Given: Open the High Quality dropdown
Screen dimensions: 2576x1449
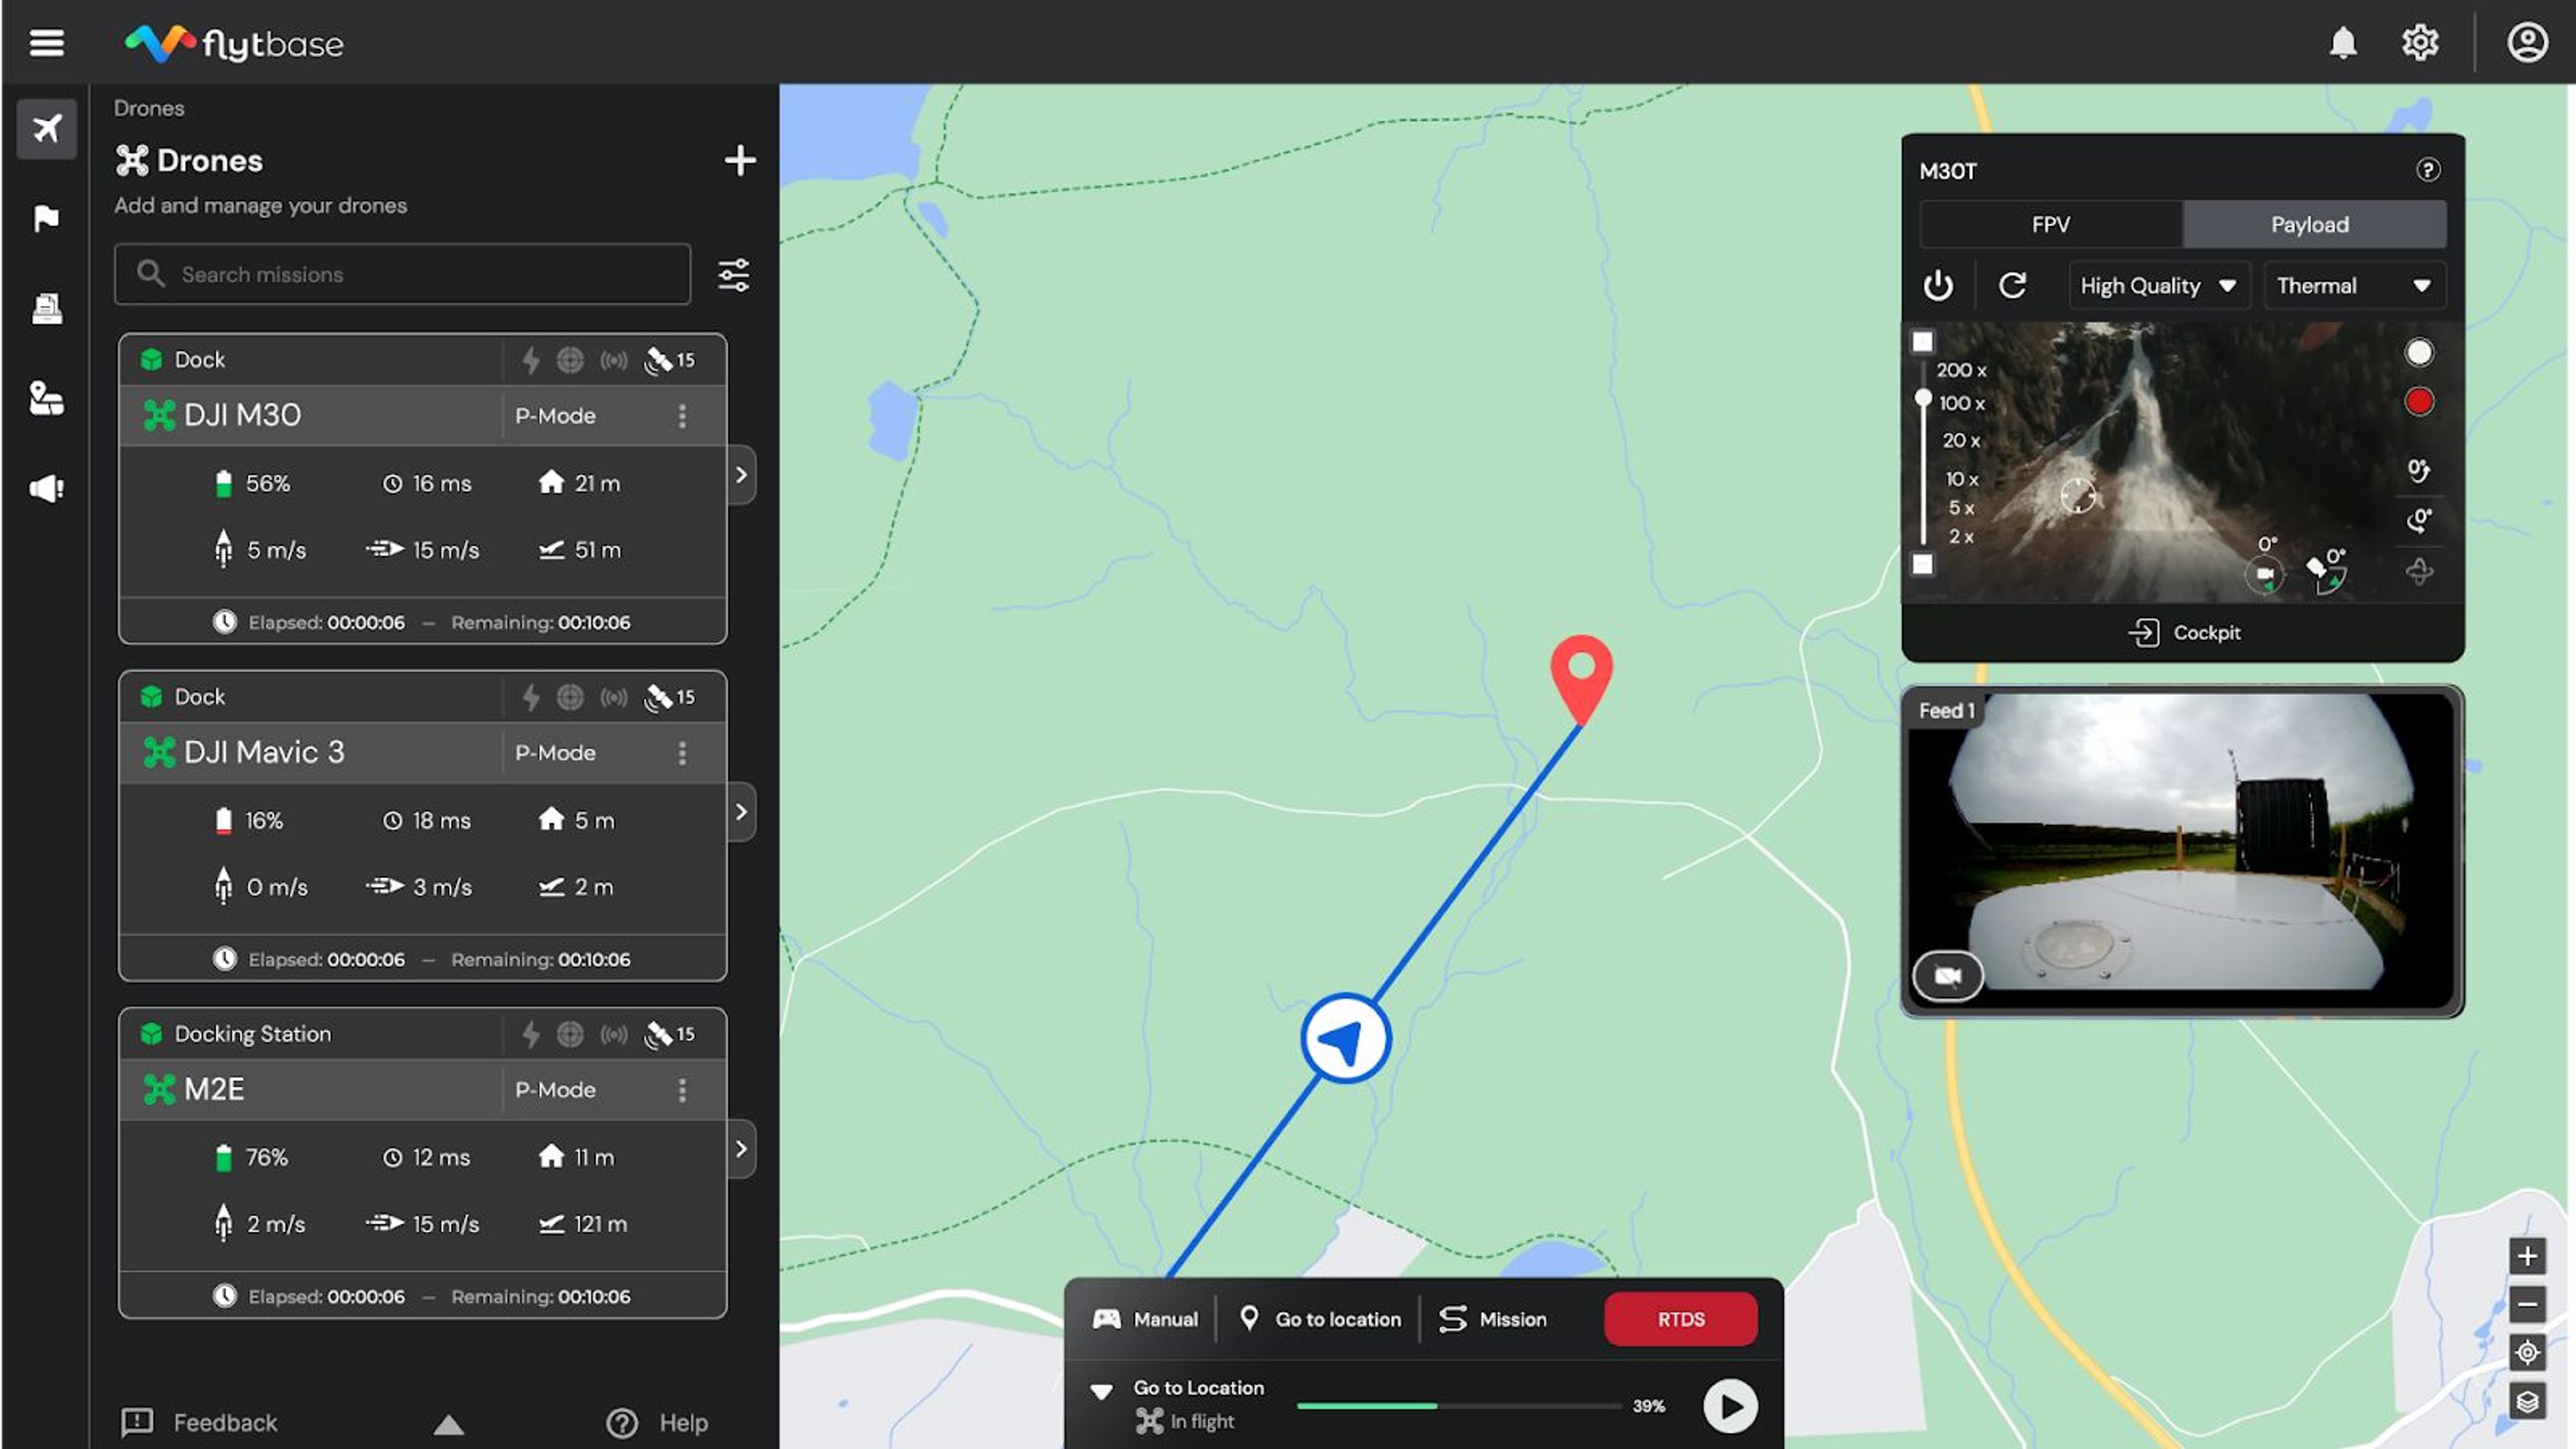Looking at the screenshot, I should coord(2159,286).
